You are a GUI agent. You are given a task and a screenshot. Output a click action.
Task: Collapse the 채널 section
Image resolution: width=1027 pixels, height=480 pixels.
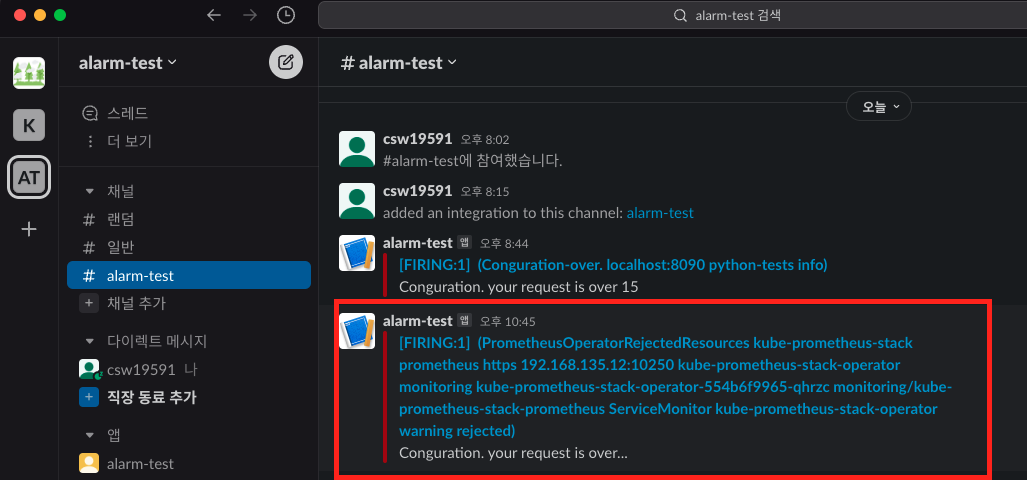[90, 192]
